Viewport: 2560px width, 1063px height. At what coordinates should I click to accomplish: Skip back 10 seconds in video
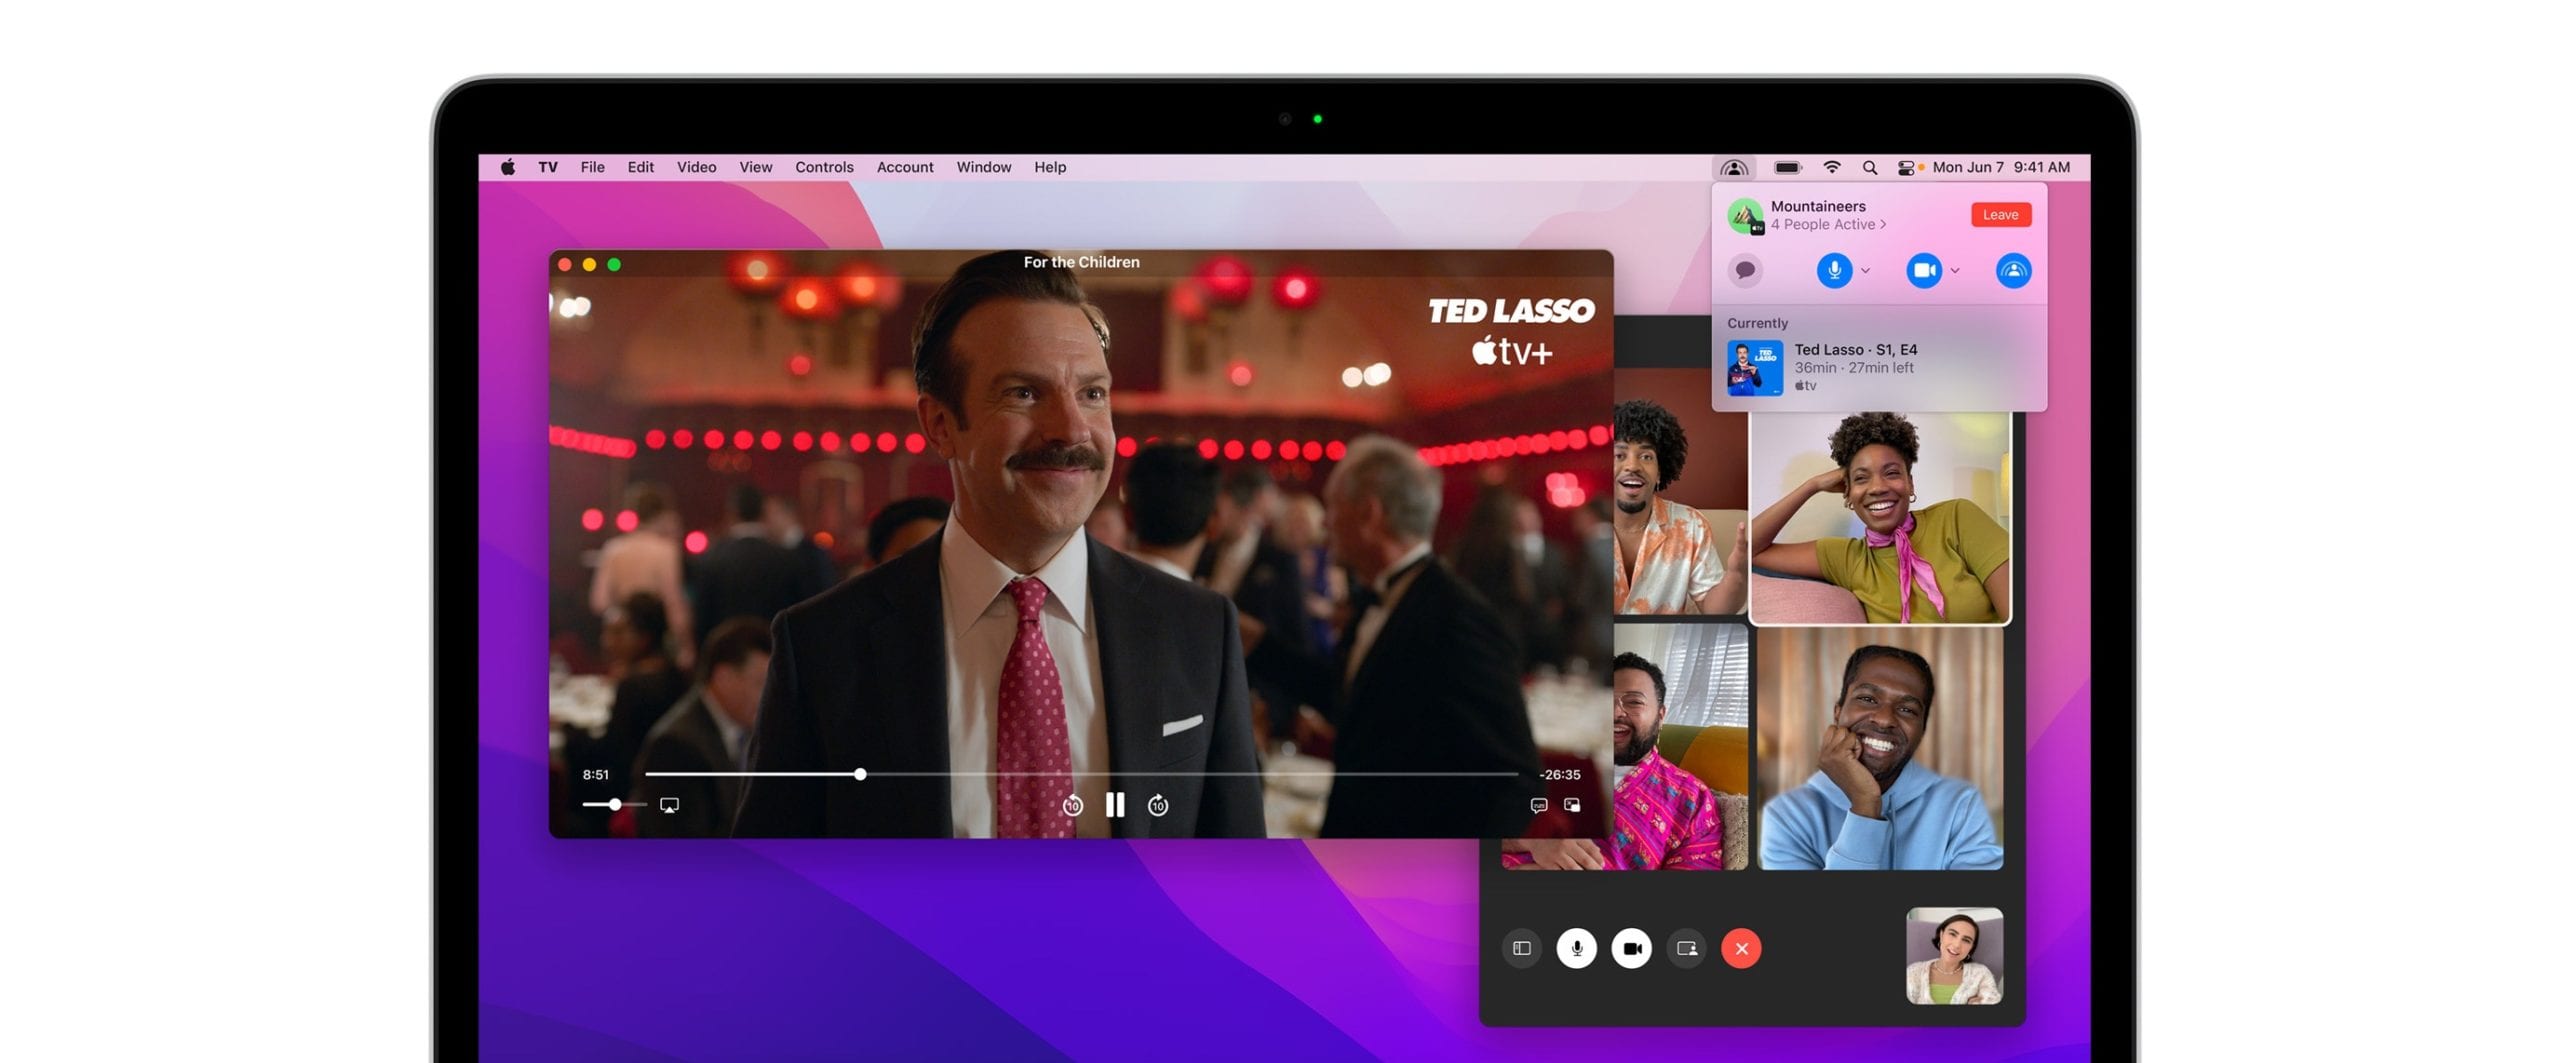point(1072,805)
